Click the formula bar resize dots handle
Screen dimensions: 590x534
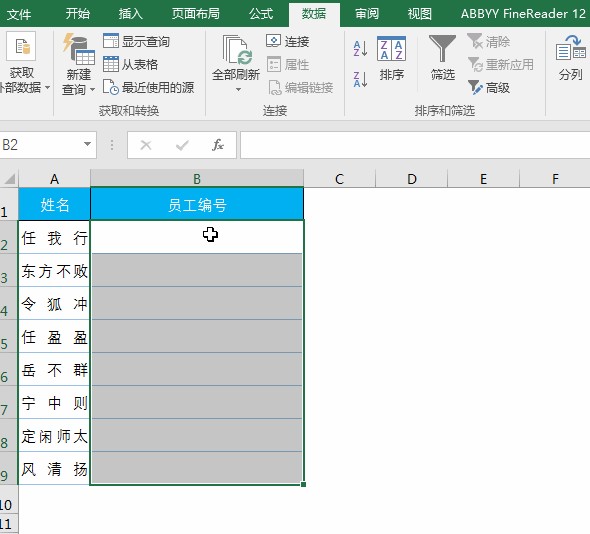click(112, 145)
